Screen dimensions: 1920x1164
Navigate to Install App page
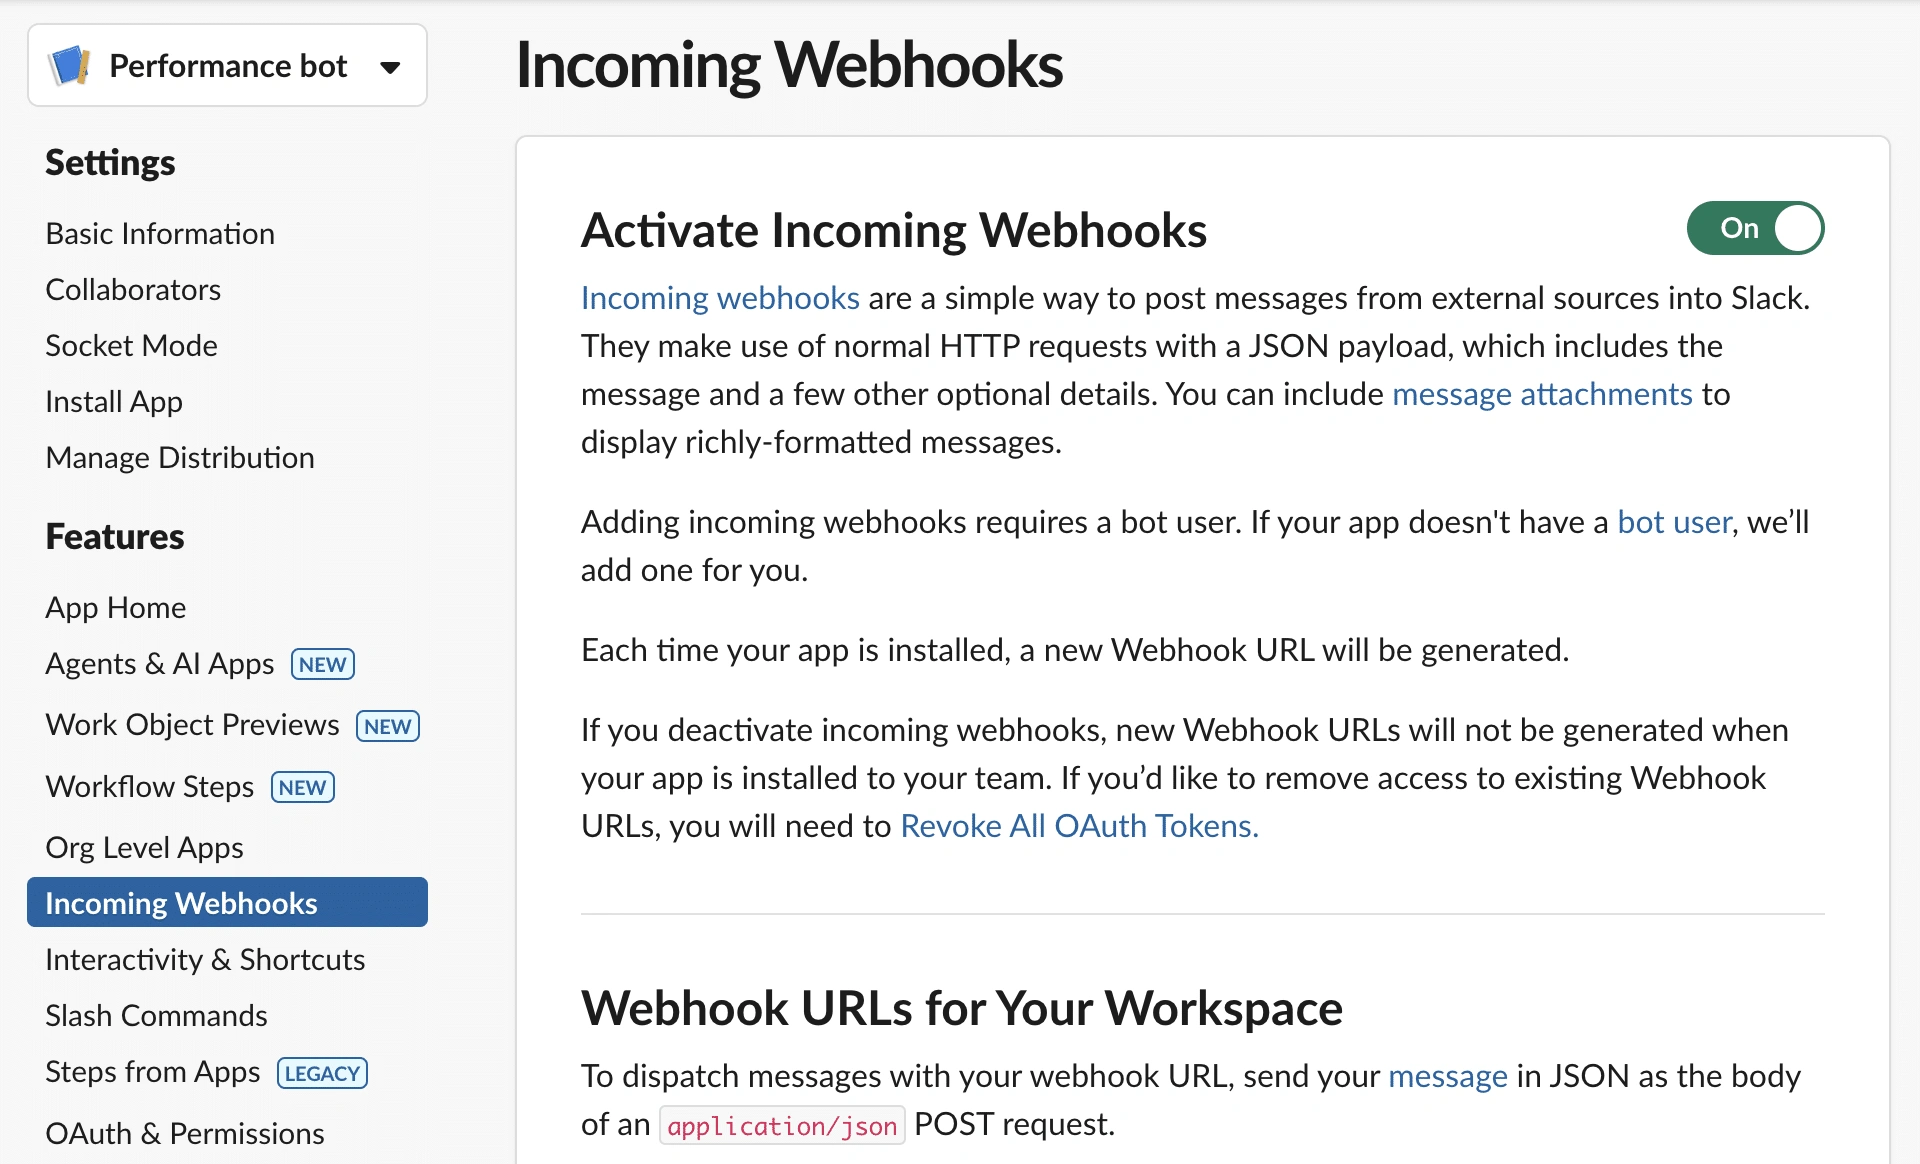click(x=114, y=402)
